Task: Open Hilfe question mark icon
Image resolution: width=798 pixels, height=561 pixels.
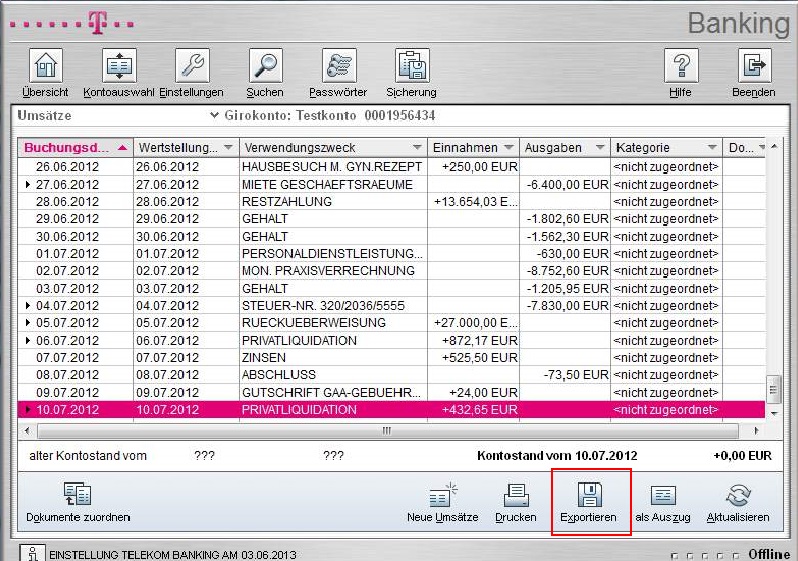Action: (681, 66)
